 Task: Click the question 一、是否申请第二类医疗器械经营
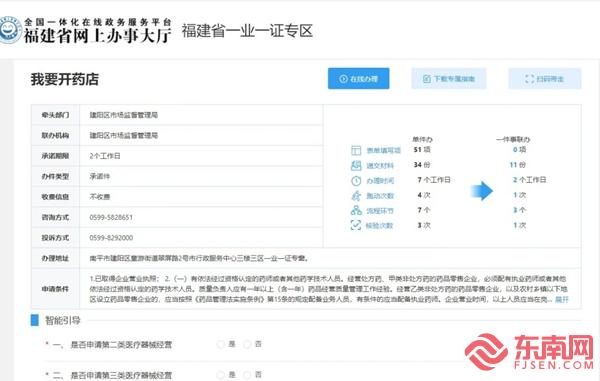tap(112, 345)
